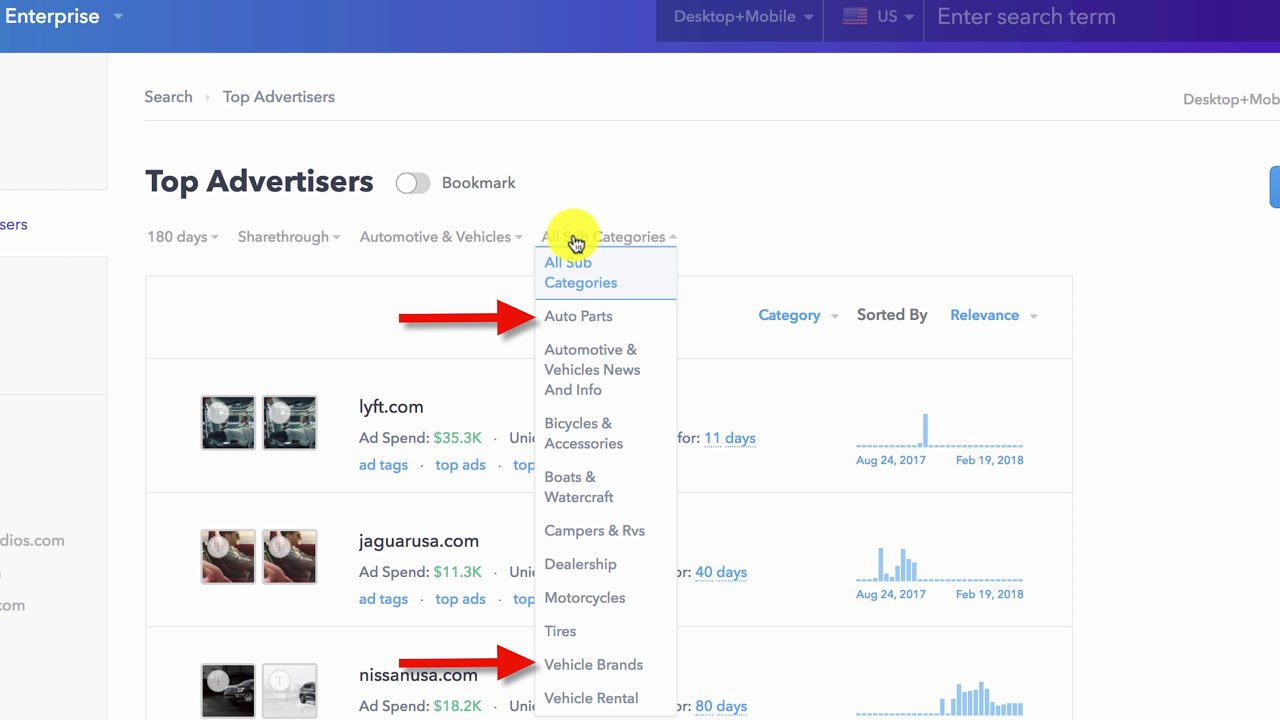This screenshot has width=1280, height=720.
Task: Open first lyft.com ad thumbnail
Action: tap(228, 422)
